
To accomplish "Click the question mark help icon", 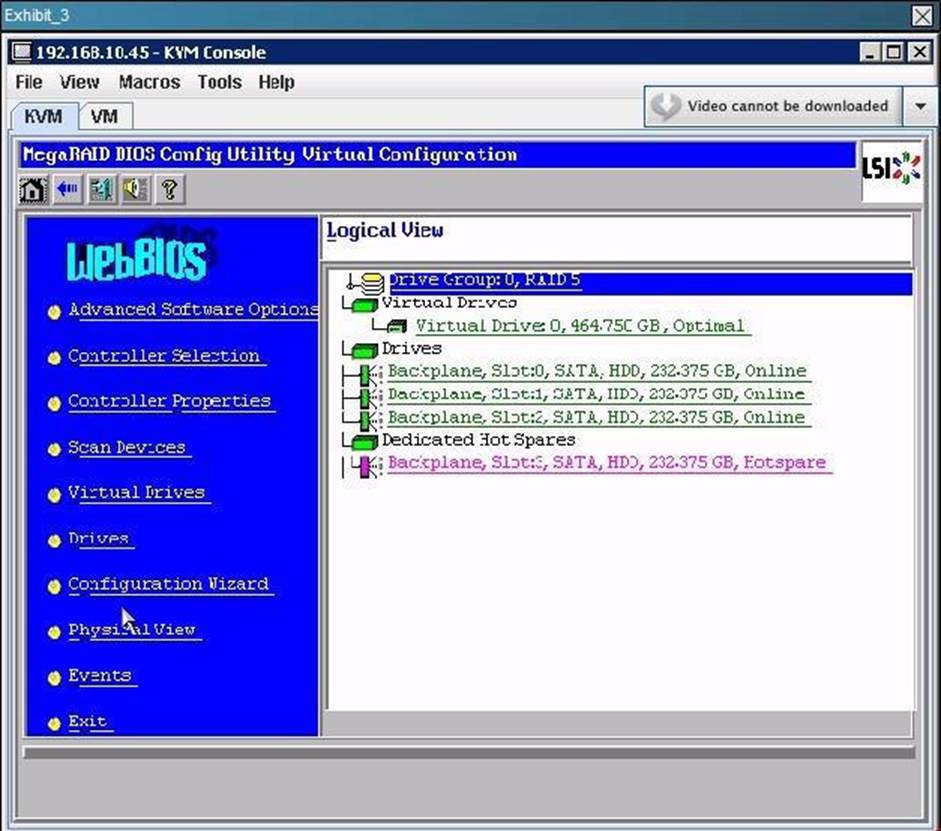I will tap(169, 189).
